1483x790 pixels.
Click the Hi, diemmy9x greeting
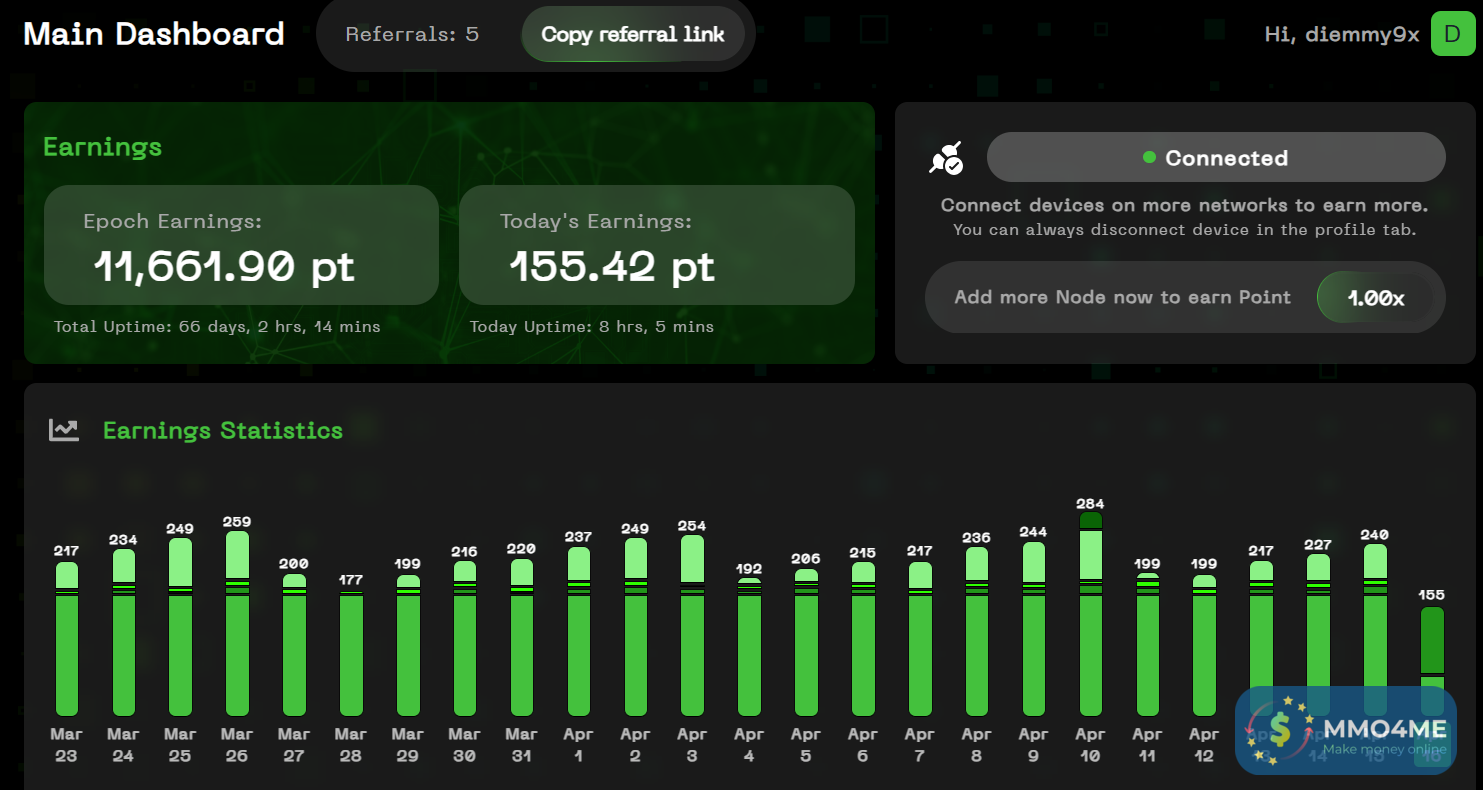point(1342,34)
